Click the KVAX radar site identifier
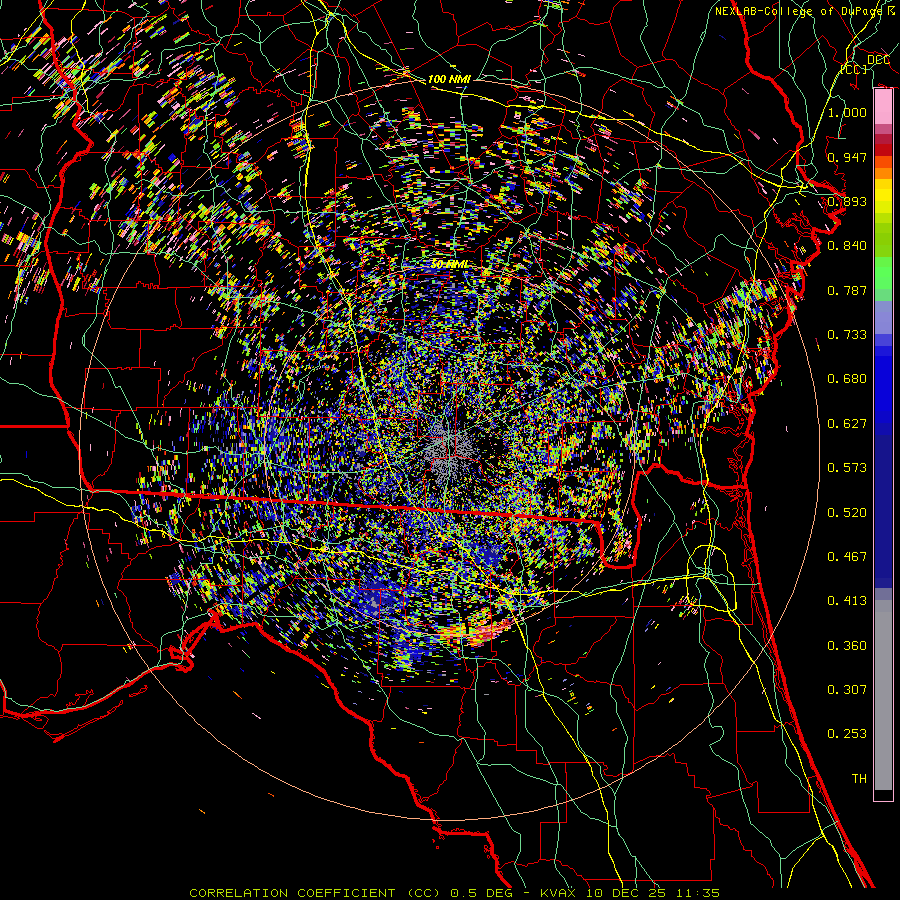This screenshot has height=900, width=900. click(x=559, y=893)
